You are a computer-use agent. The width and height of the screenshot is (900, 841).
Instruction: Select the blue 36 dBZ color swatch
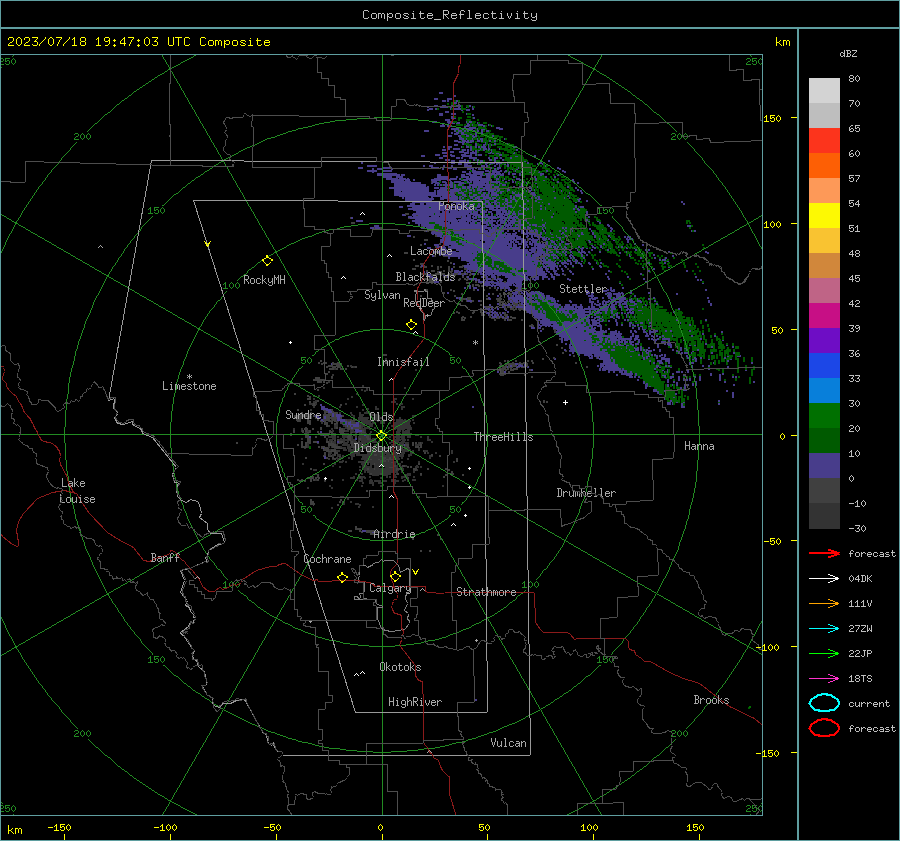click(x=824, y=365)
